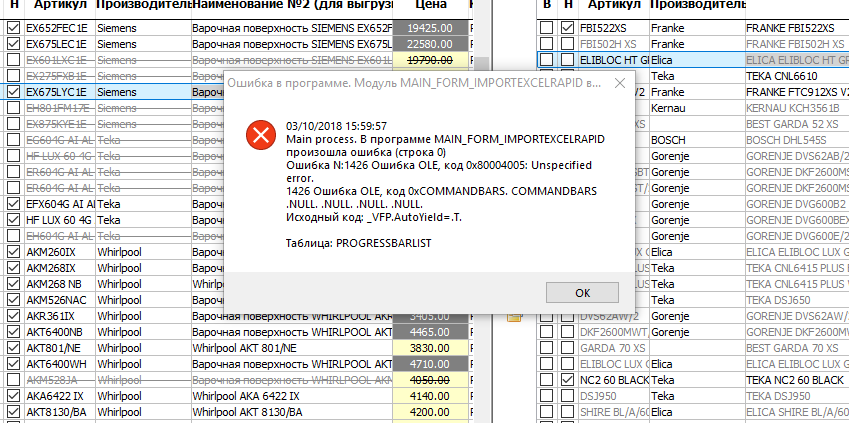Check the EH801FM17E row checkbox
The width and height of the screenshot is (849, 423).
coord(14,108)
